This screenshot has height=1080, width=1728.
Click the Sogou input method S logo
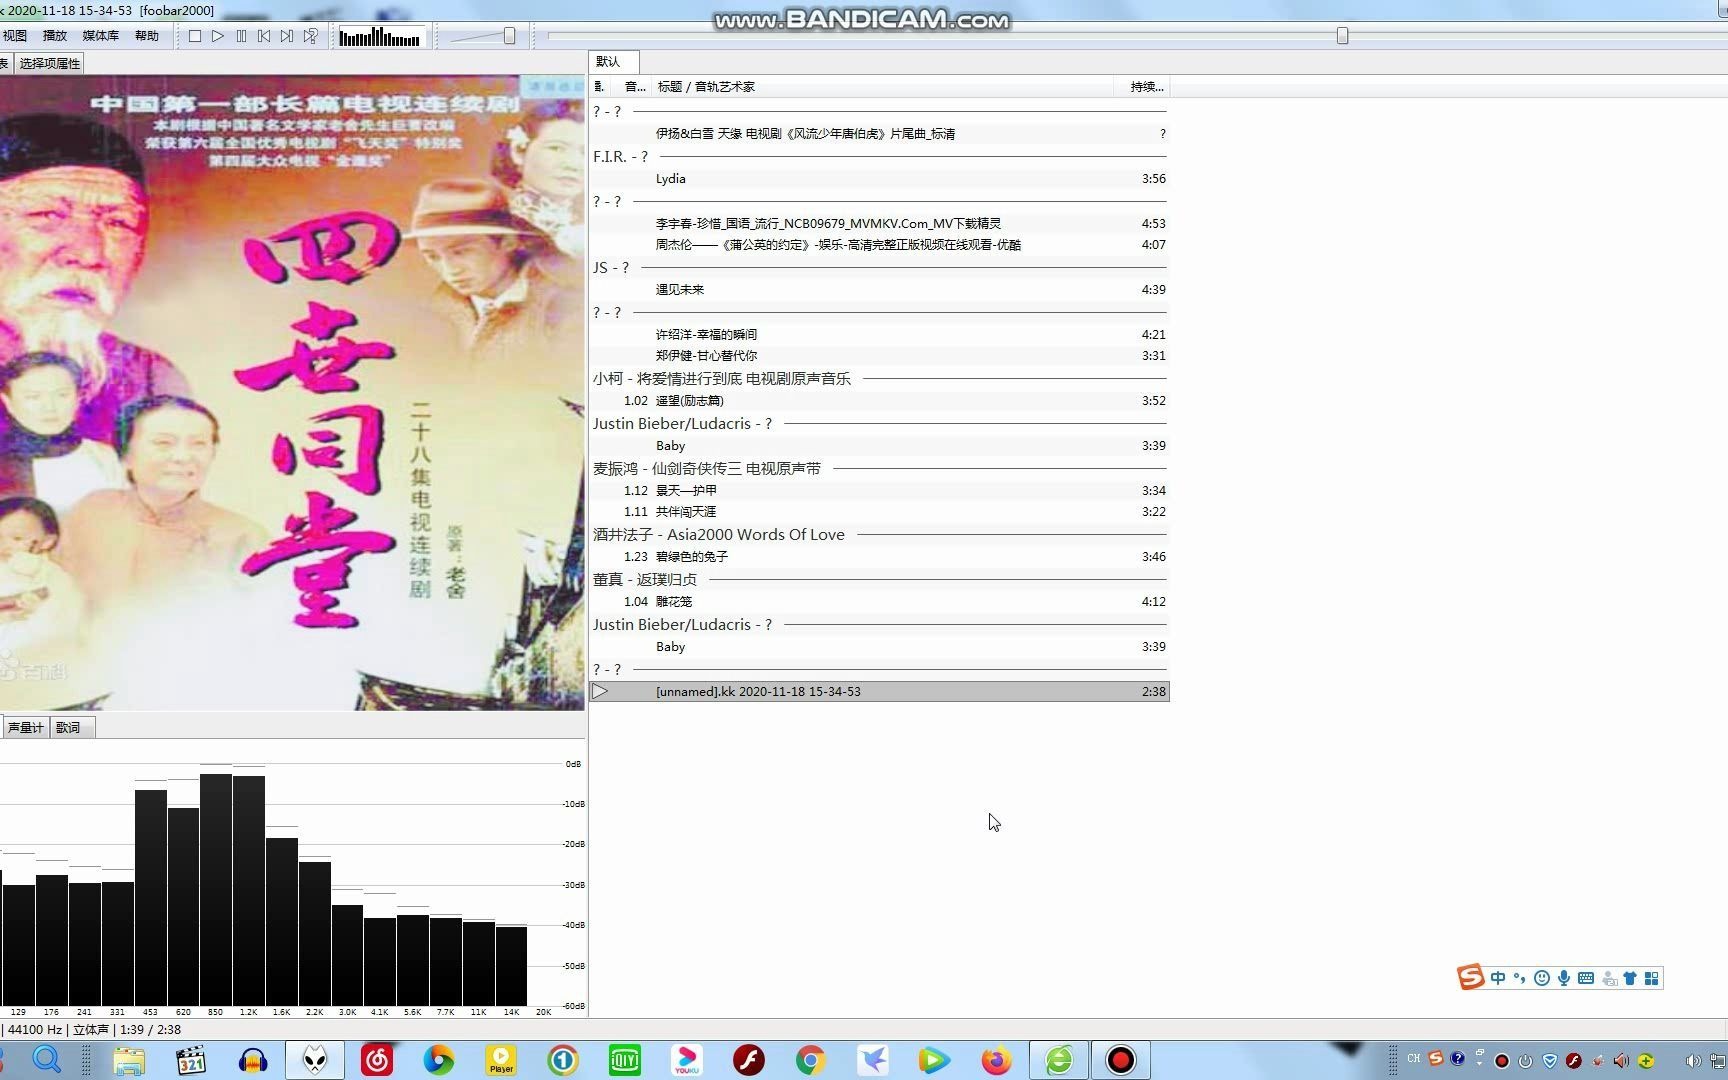[x=1470, y=977]
